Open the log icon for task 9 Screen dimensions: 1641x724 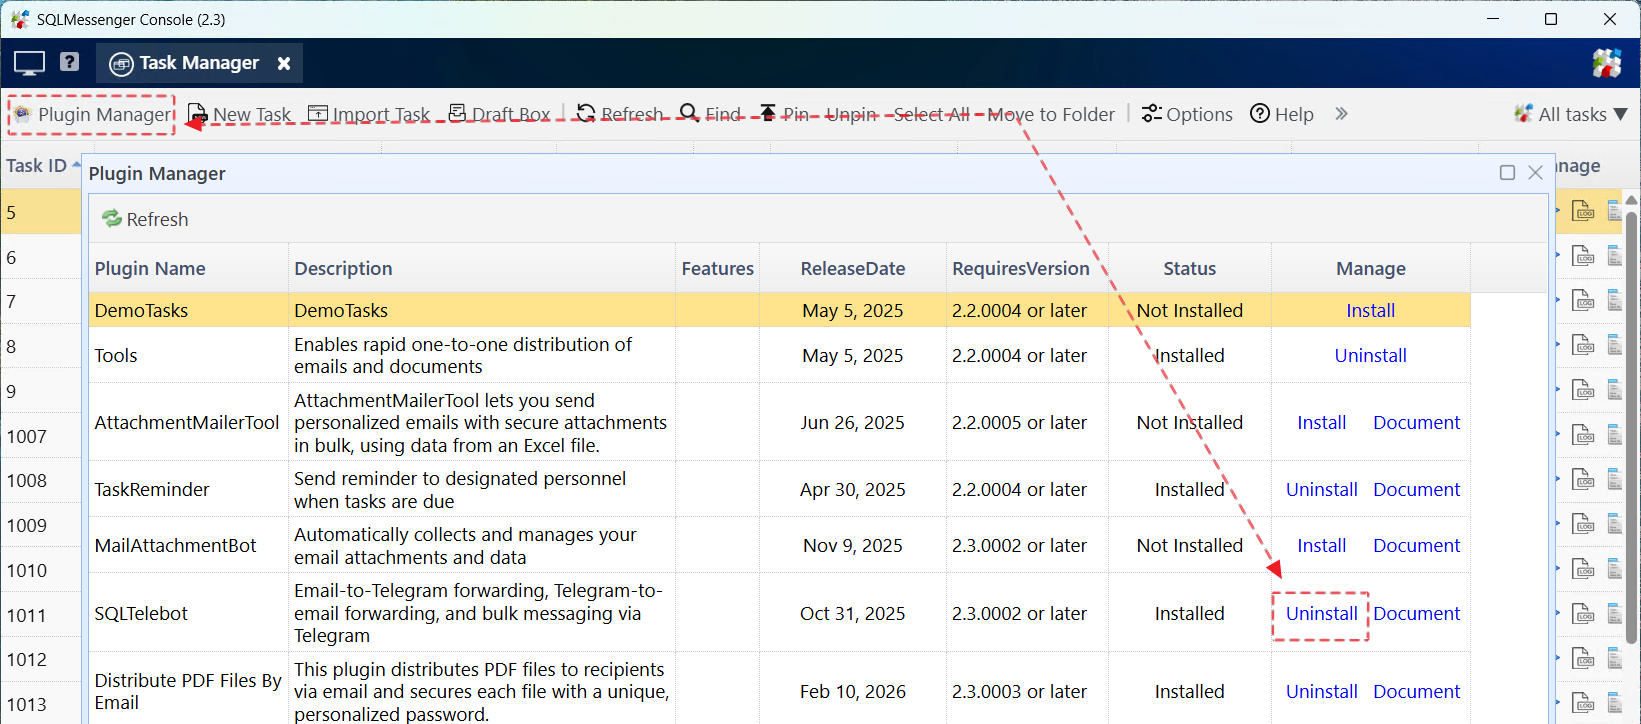(1583, 390)
